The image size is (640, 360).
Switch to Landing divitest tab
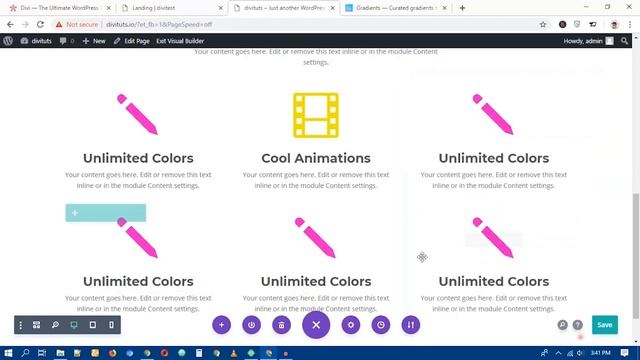tap(171, 8)
